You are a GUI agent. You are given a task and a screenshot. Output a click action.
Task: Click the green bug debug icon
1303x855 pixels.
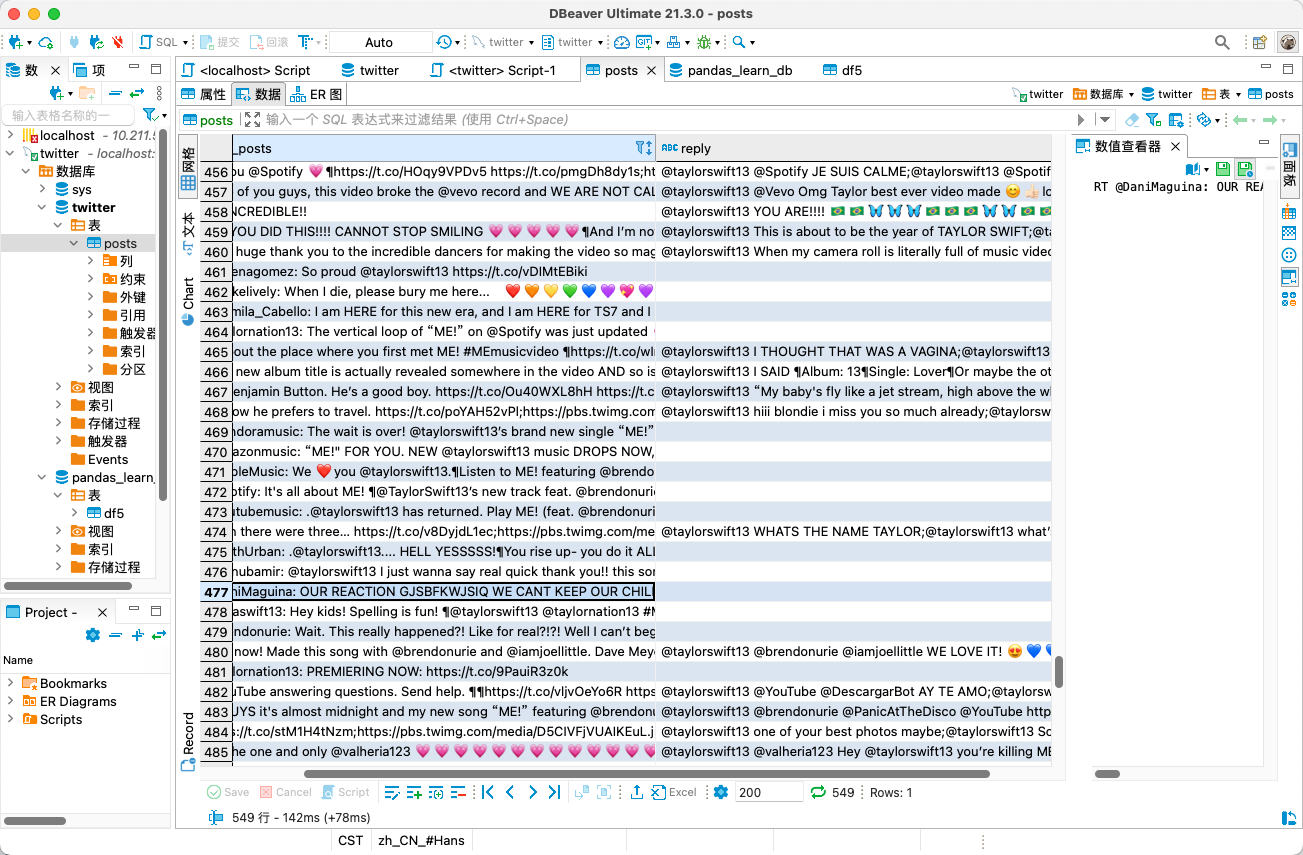tap(704, 42)
